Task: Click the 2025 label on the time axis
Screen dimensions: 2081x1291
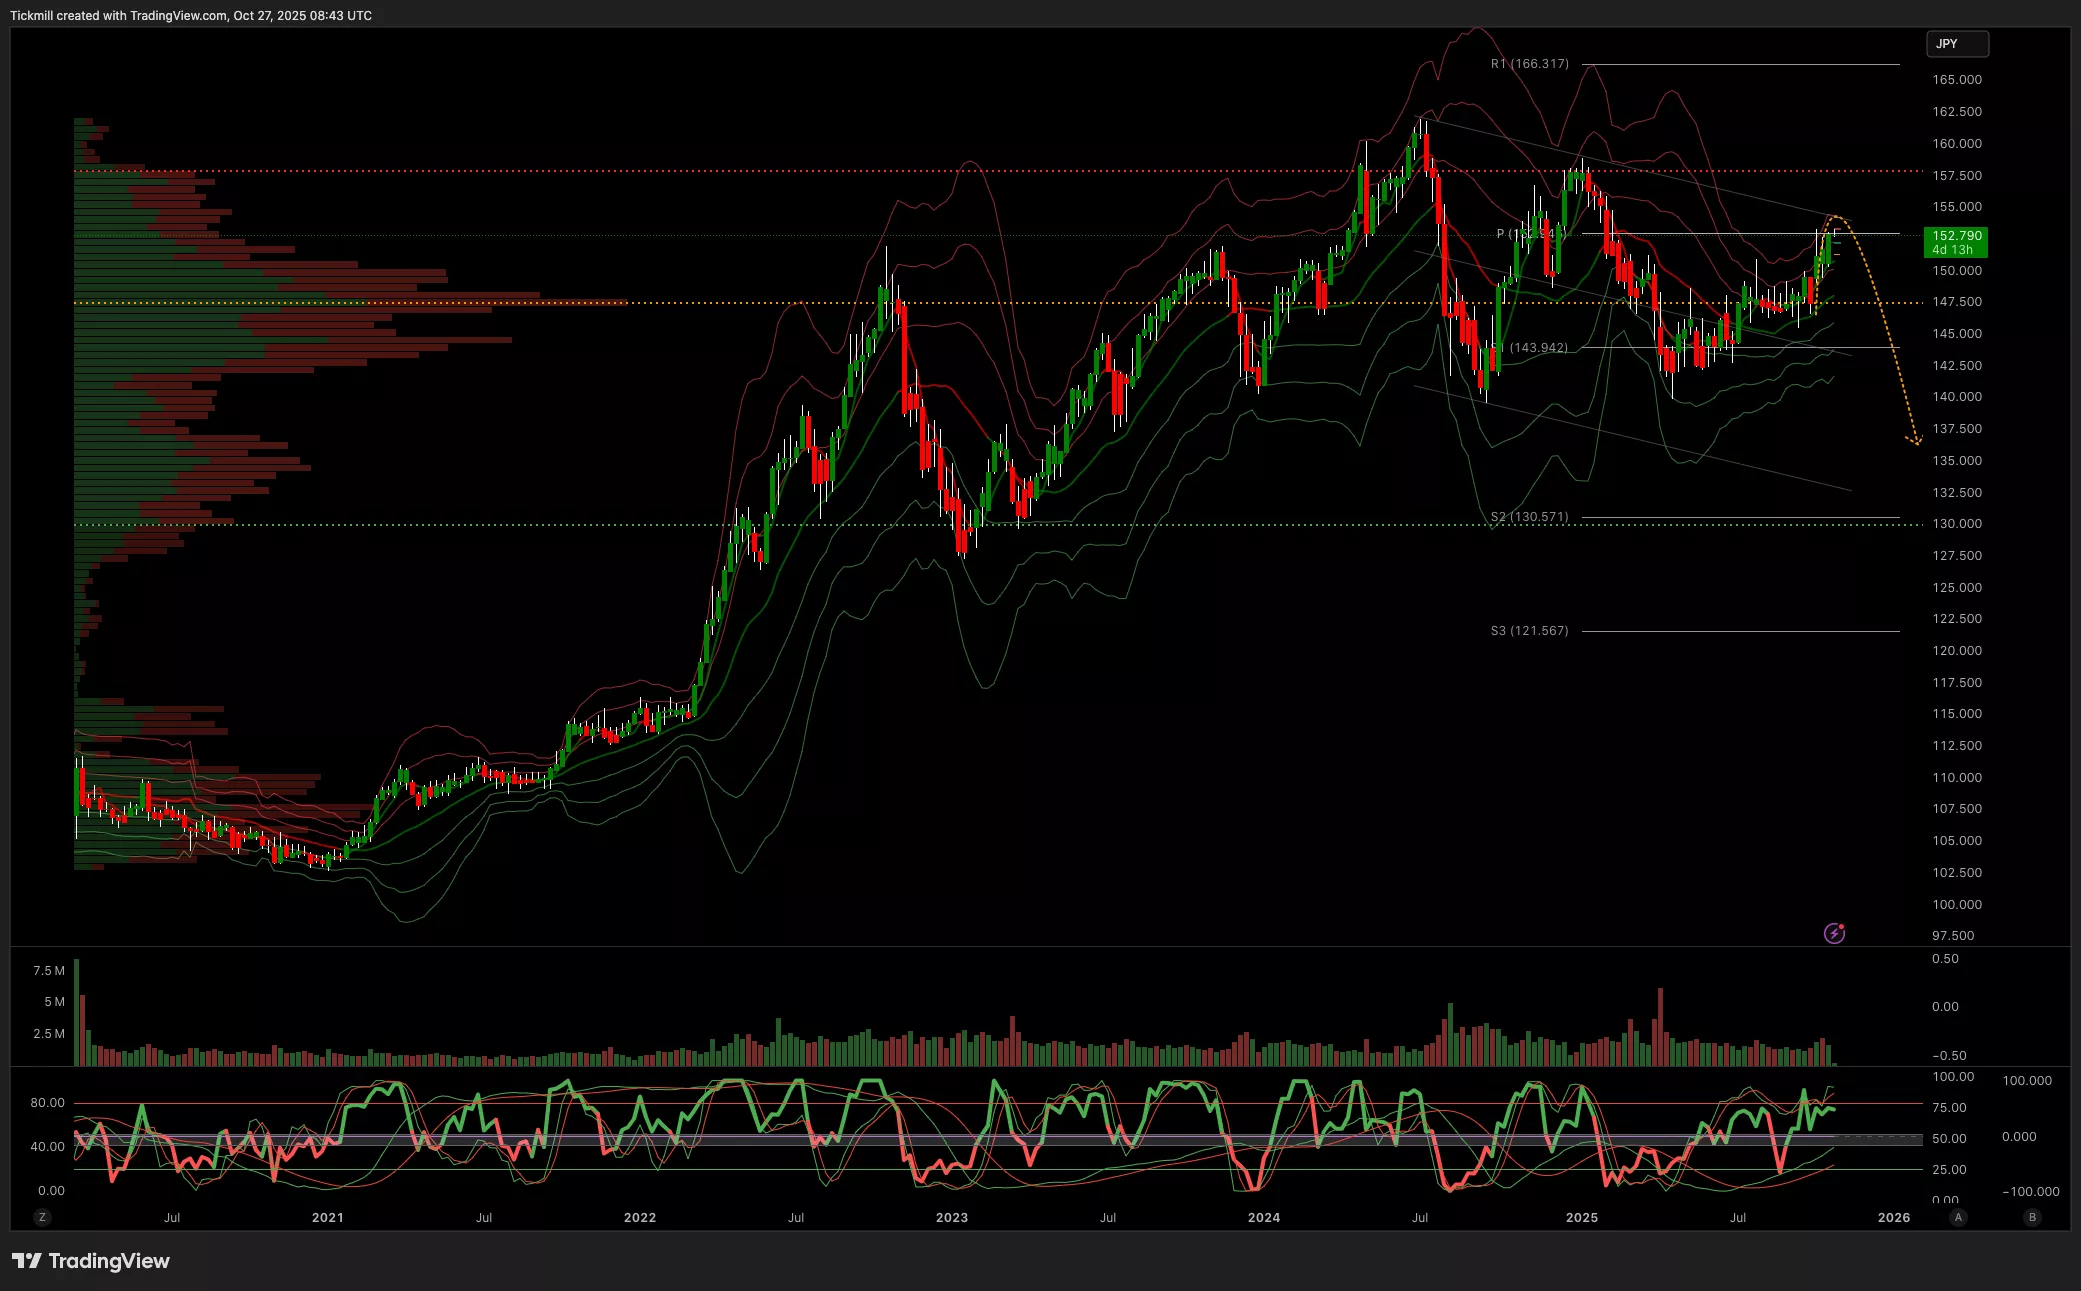Action: (1581, 1217)
